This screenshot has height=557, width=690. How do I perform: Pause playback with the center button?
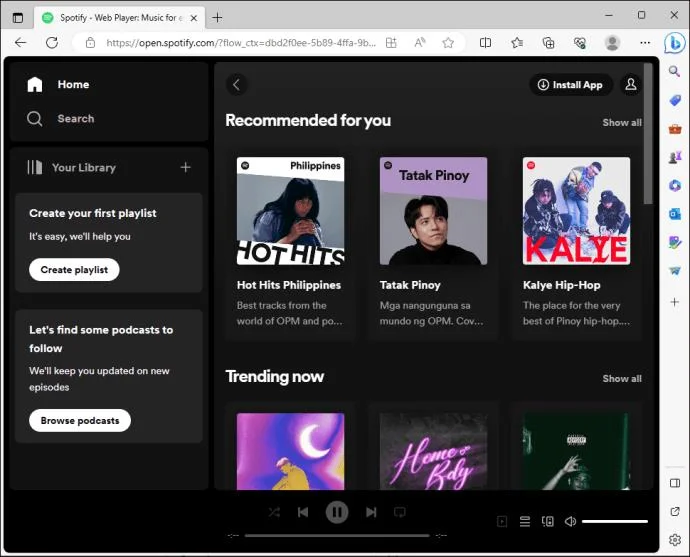[x=337, y=512]
